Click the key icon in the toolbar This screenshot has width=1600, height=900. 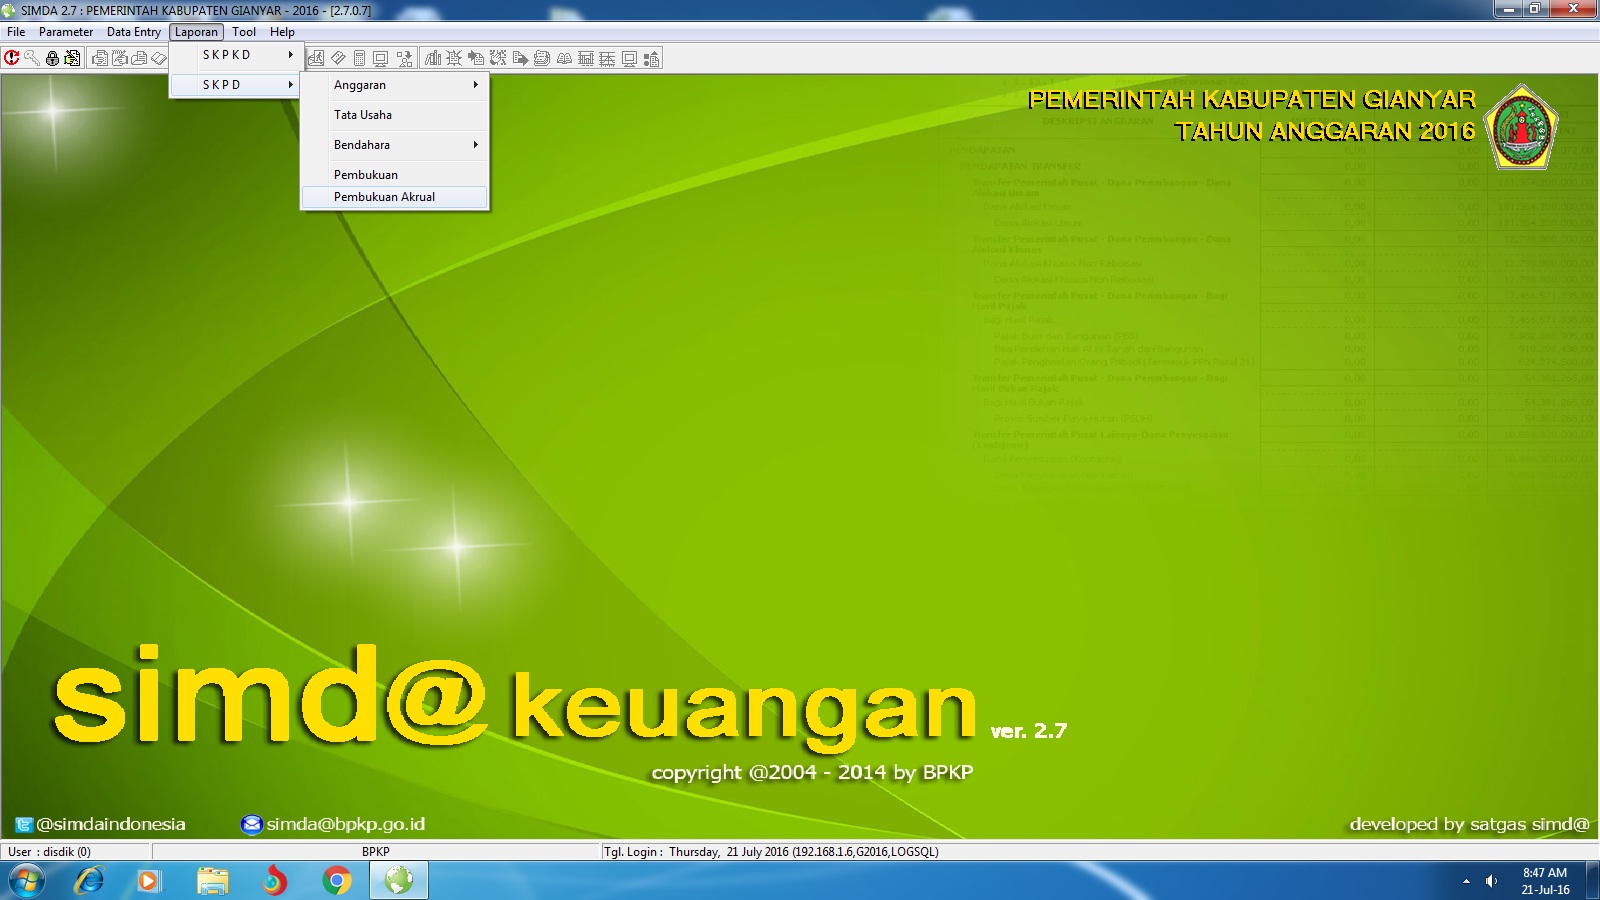pos(32,58)
